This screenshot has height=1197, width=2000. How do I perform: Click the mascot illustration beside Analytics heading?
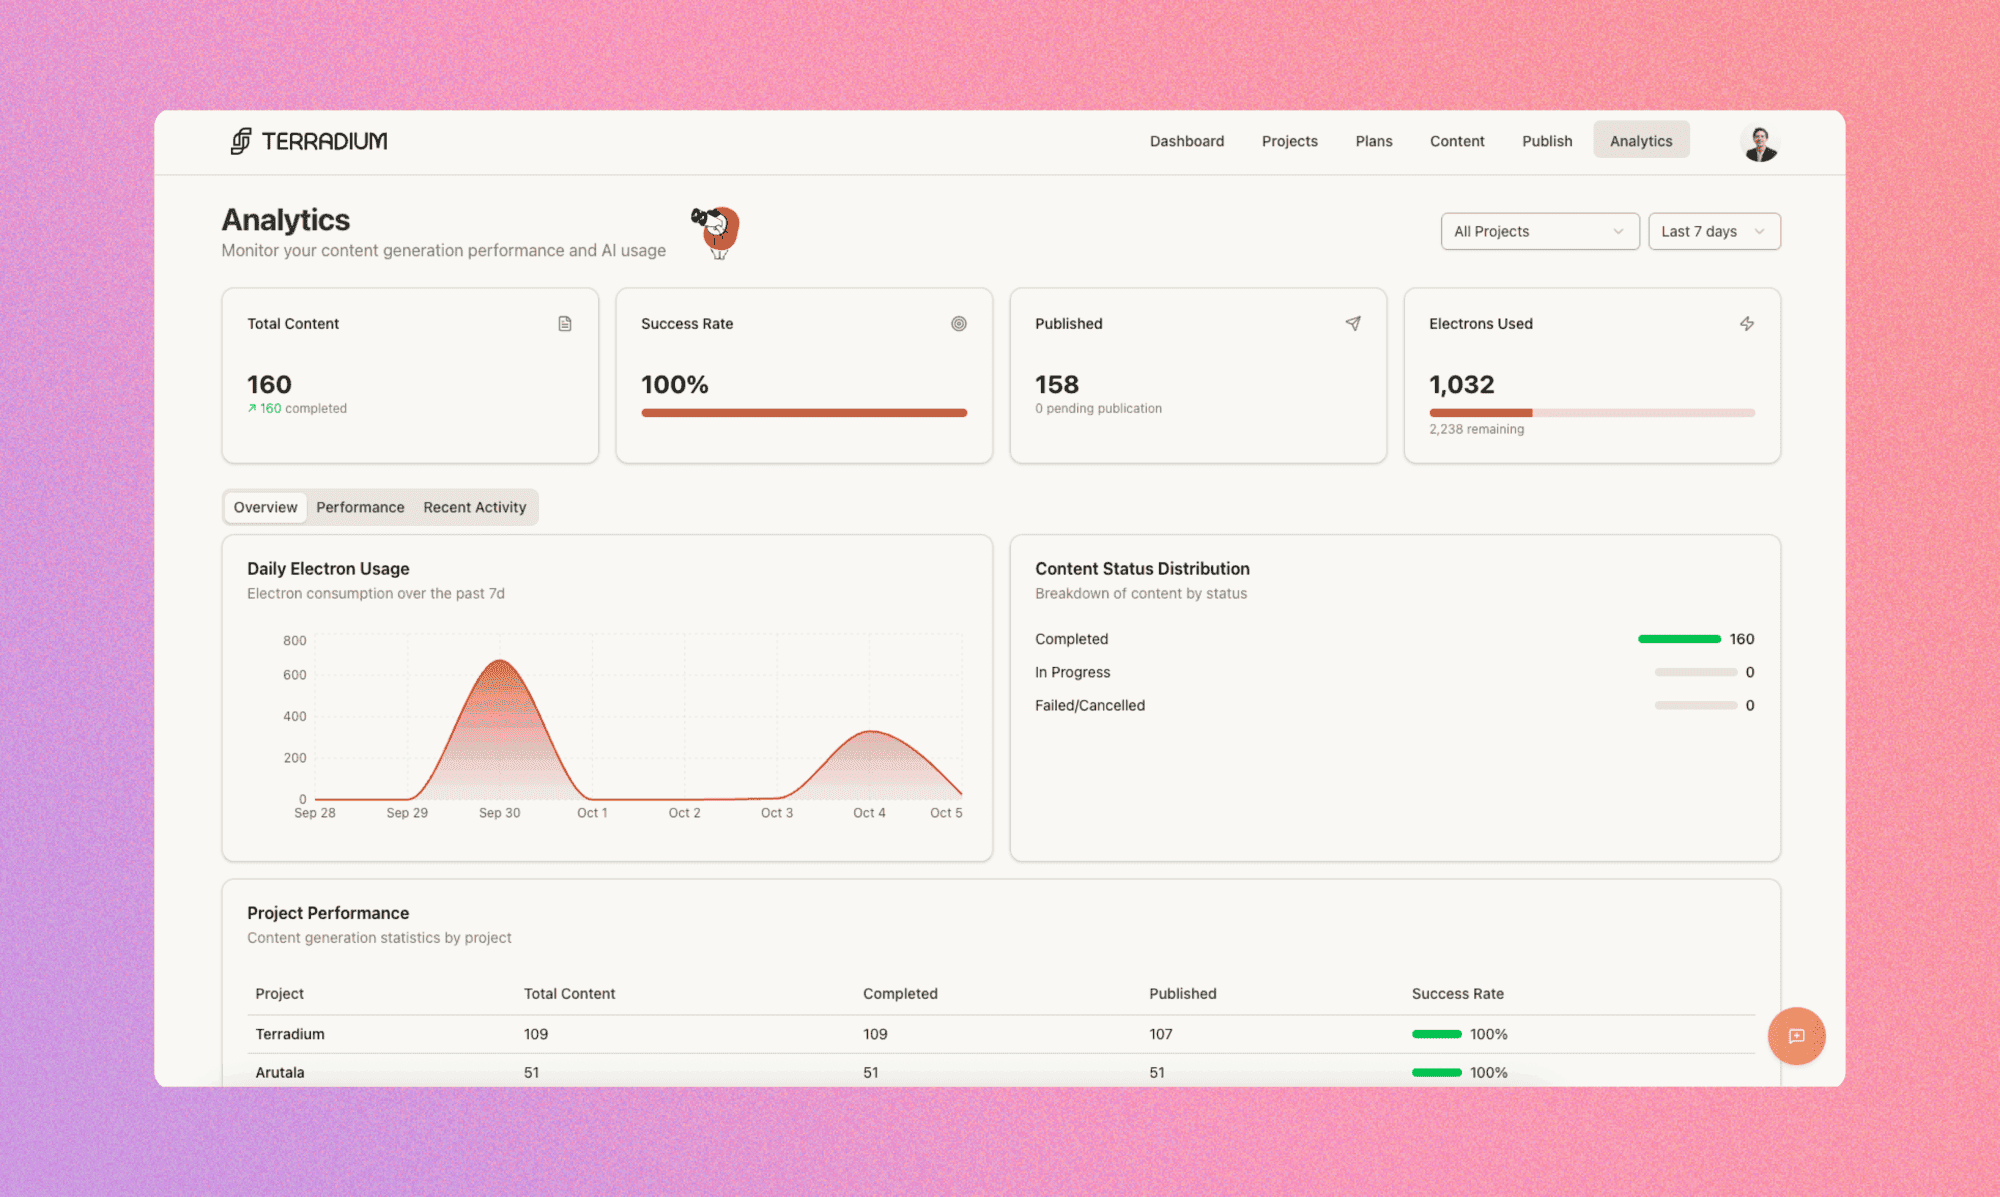[714, 232]
